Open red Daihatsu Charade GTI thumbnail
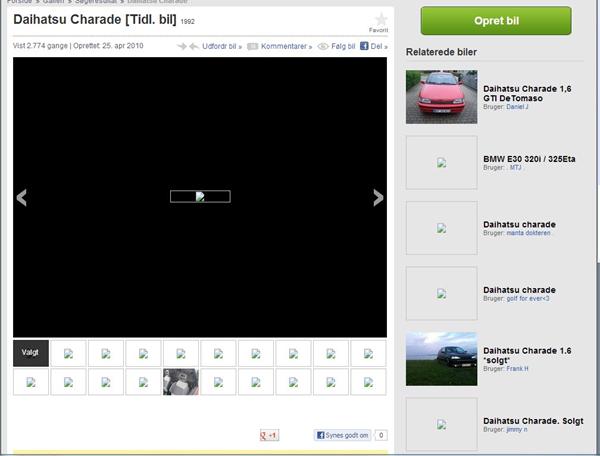600x456 pixels. pyautogui.click(x=441, y=97)
